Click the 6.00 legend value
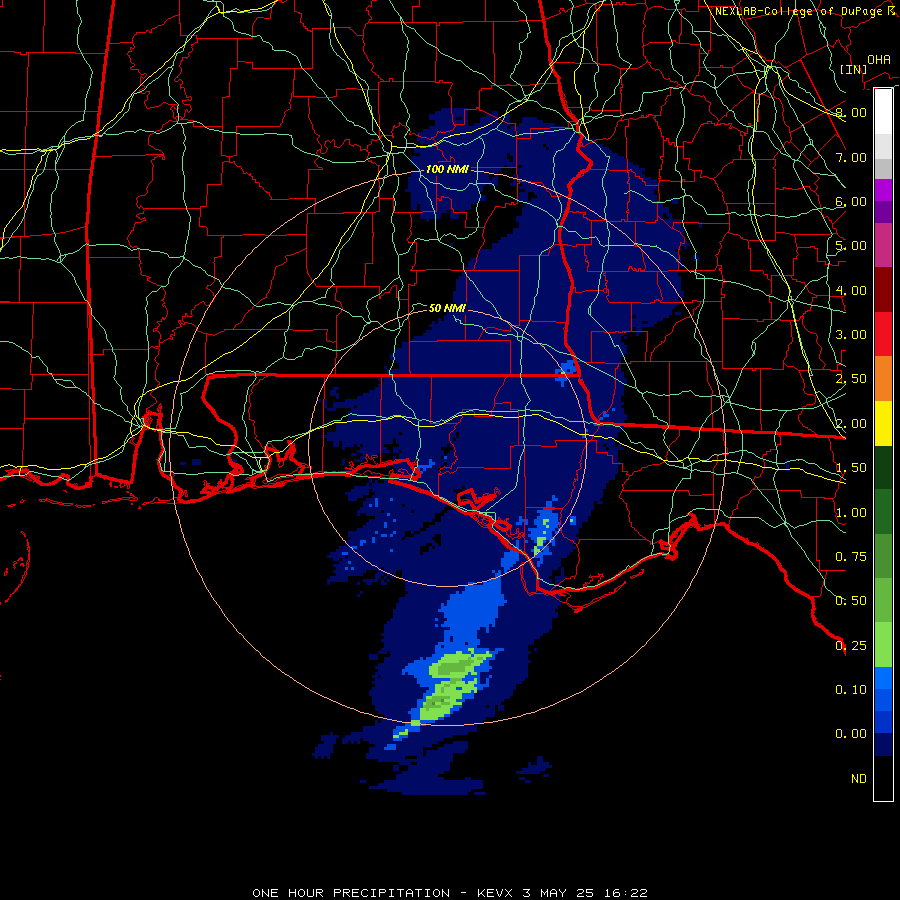Image resolution: width=900 pixels, height=900 pixels. (851, 201)
